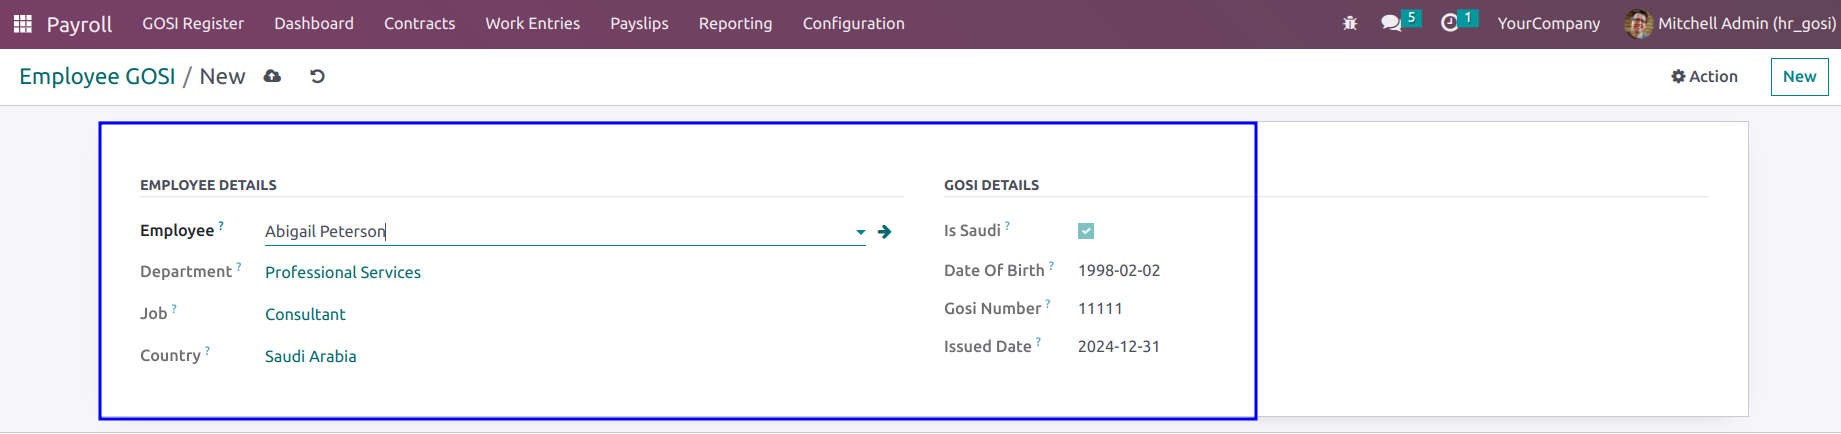Open the GOSI Register menu
This screenshot has width=1841, height=434.
click(x=193, y=23)
